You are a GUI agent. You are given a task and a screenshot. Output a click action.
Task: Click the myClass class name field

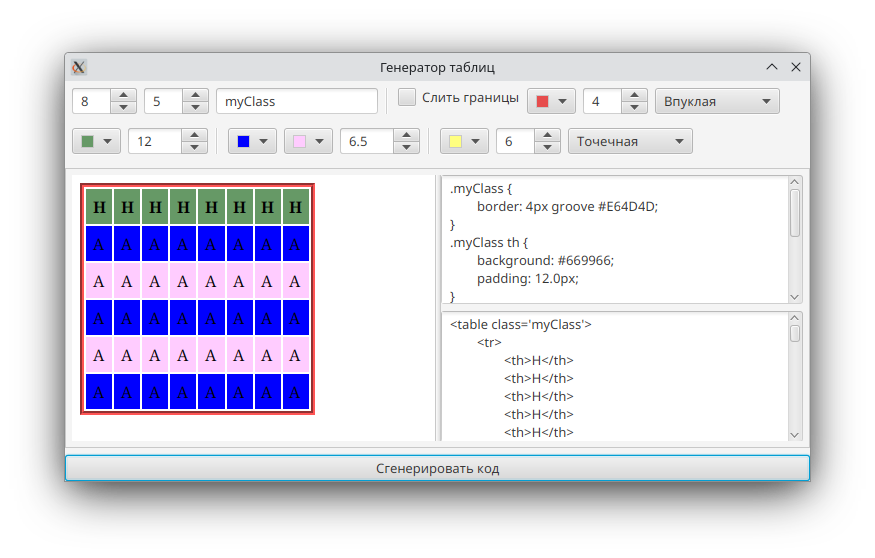(296, 101)
